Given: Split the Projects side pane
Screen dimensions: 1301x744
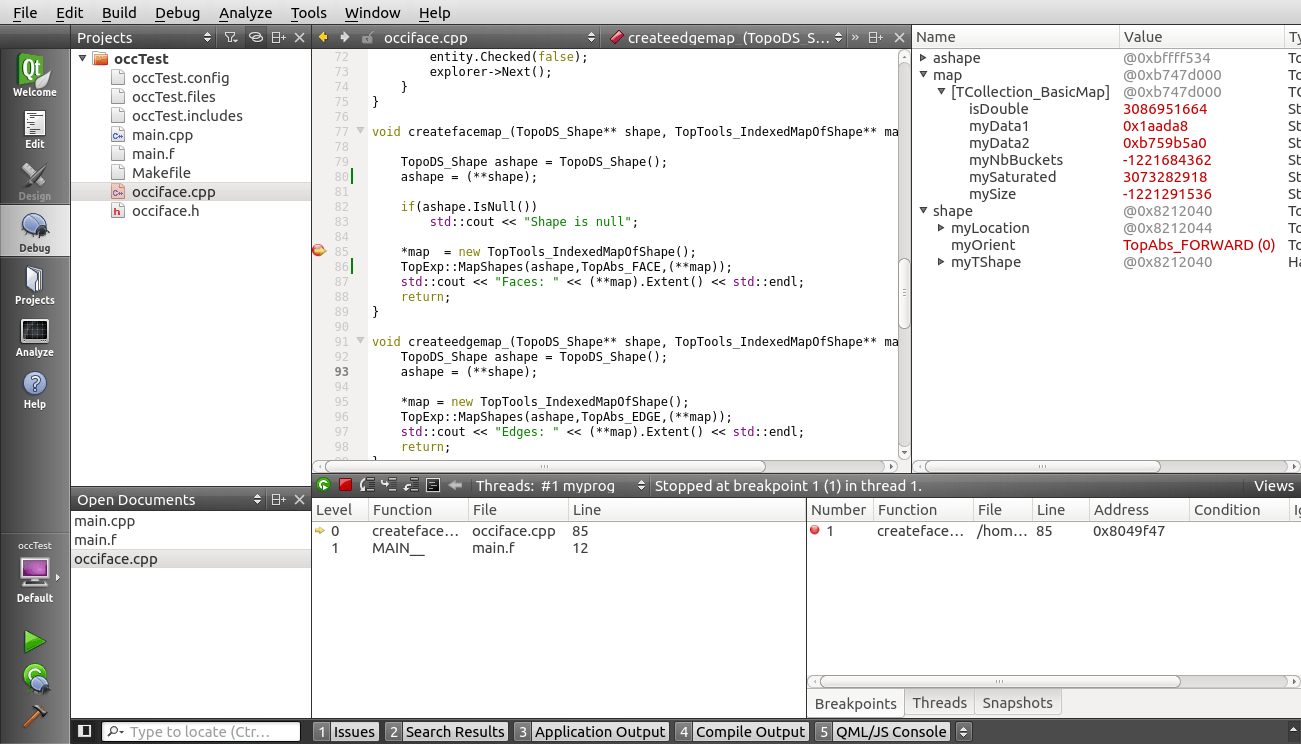Looking at the screenshot, I should click(x=278, y=37).
